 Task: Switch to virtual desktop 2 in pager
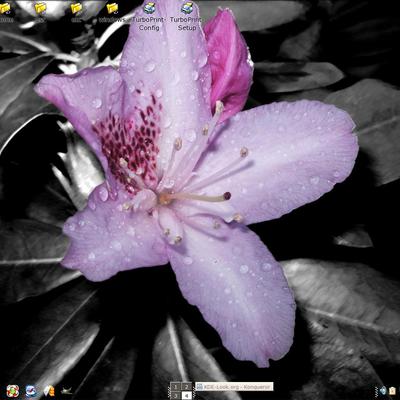[x=187, y=387]
